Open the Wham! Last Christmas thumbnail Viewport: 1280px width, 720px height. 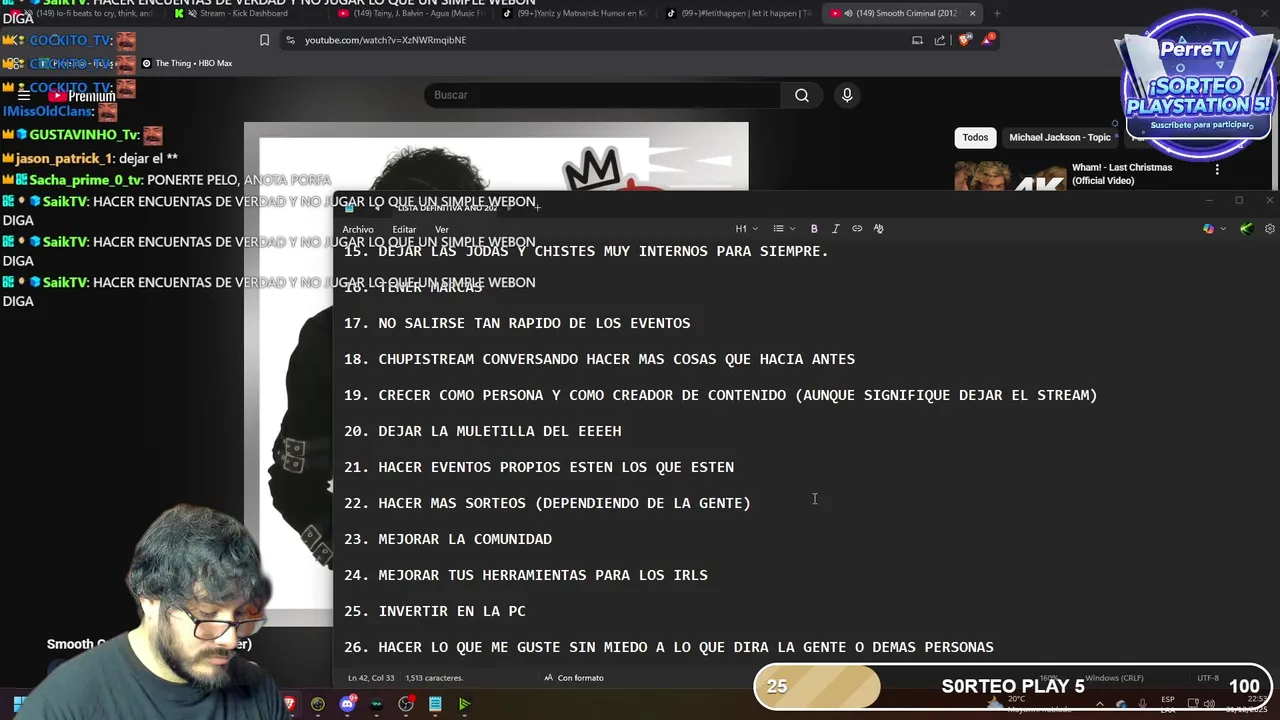point(1008,176)
